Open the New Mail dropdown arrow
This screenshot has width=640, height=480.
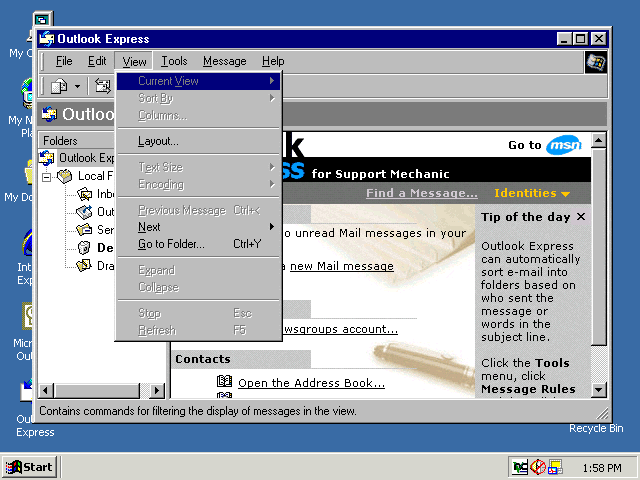coord(77,86)
